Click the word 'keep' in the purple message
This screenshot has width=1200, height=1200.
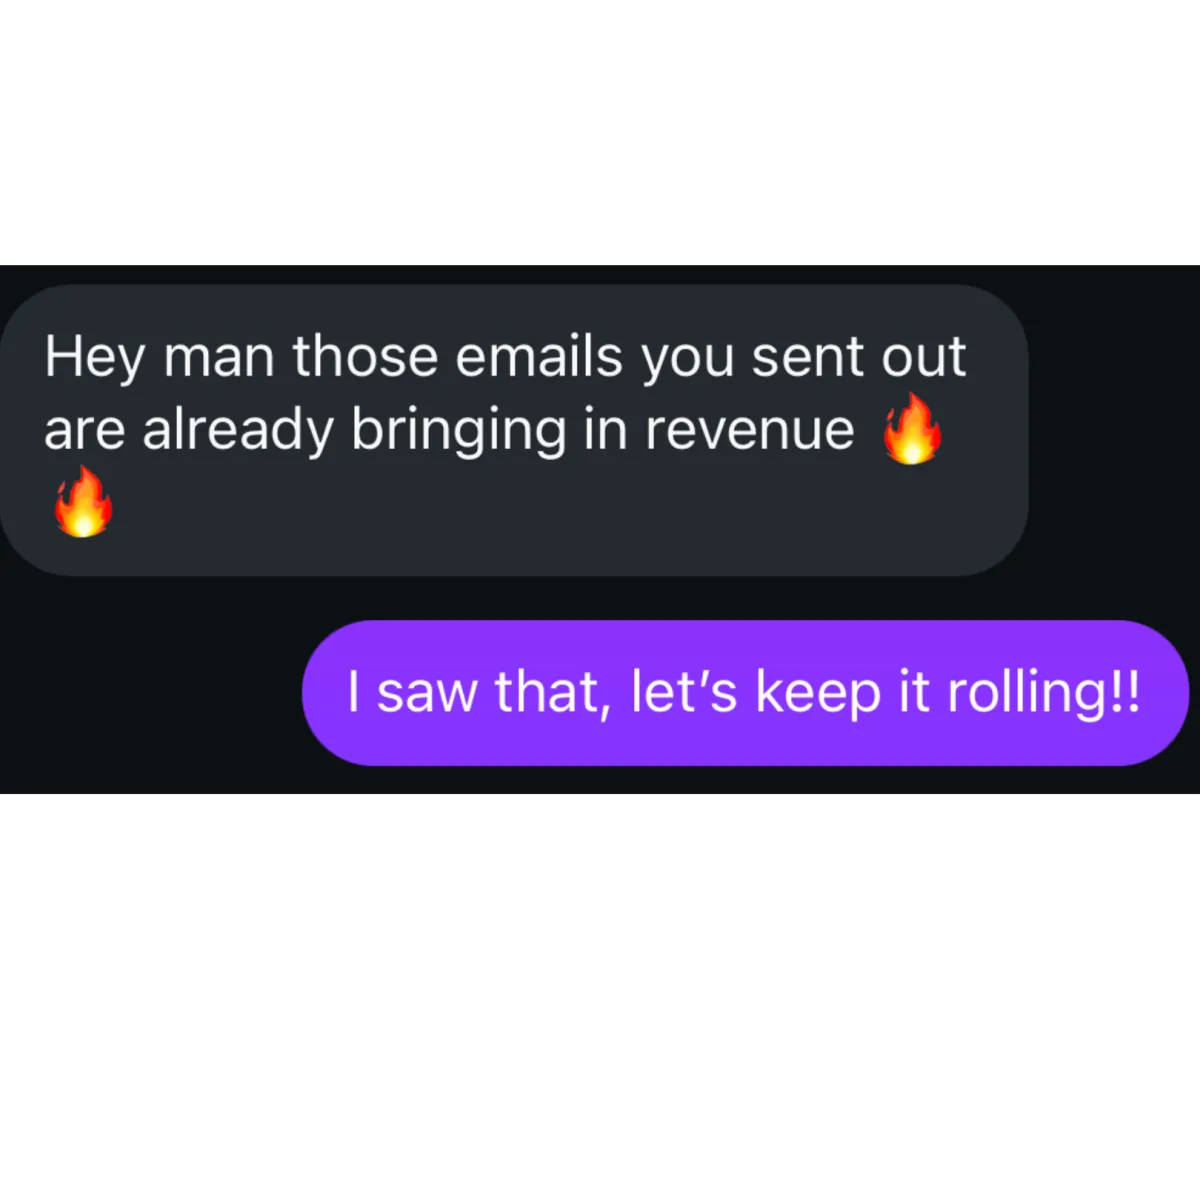(818, 693)
